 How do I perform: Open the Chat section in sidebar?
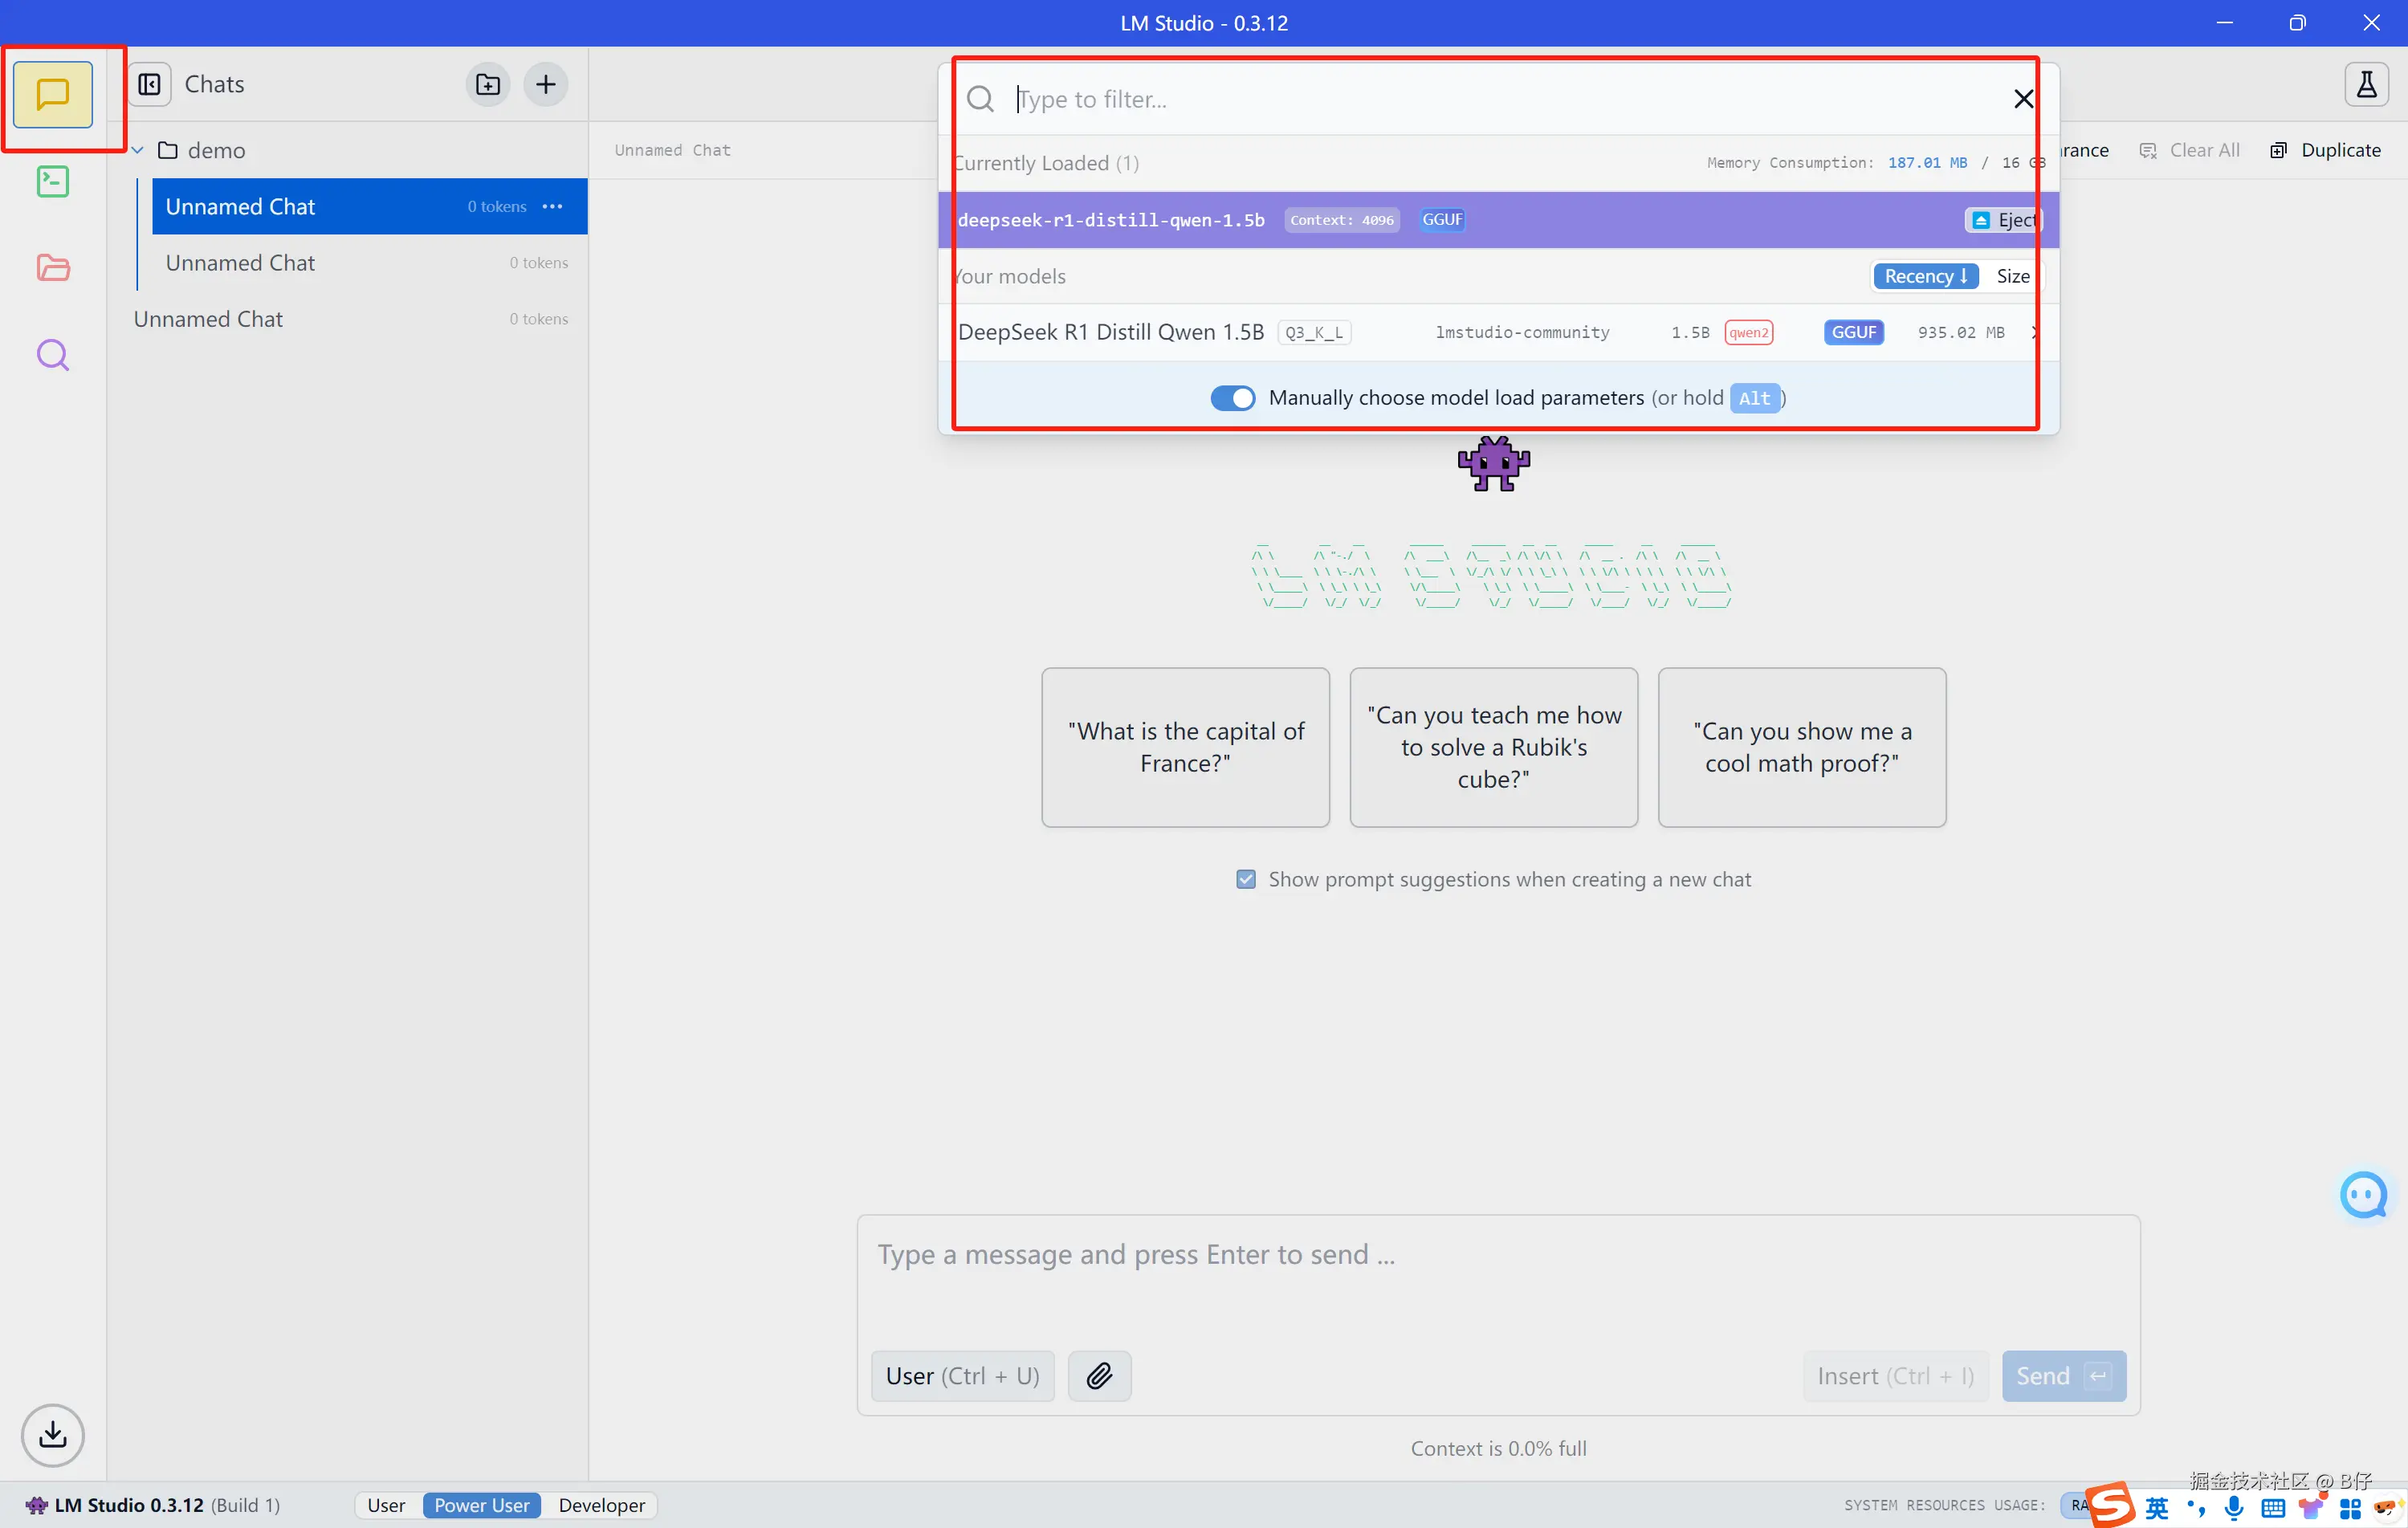point(52,94)
